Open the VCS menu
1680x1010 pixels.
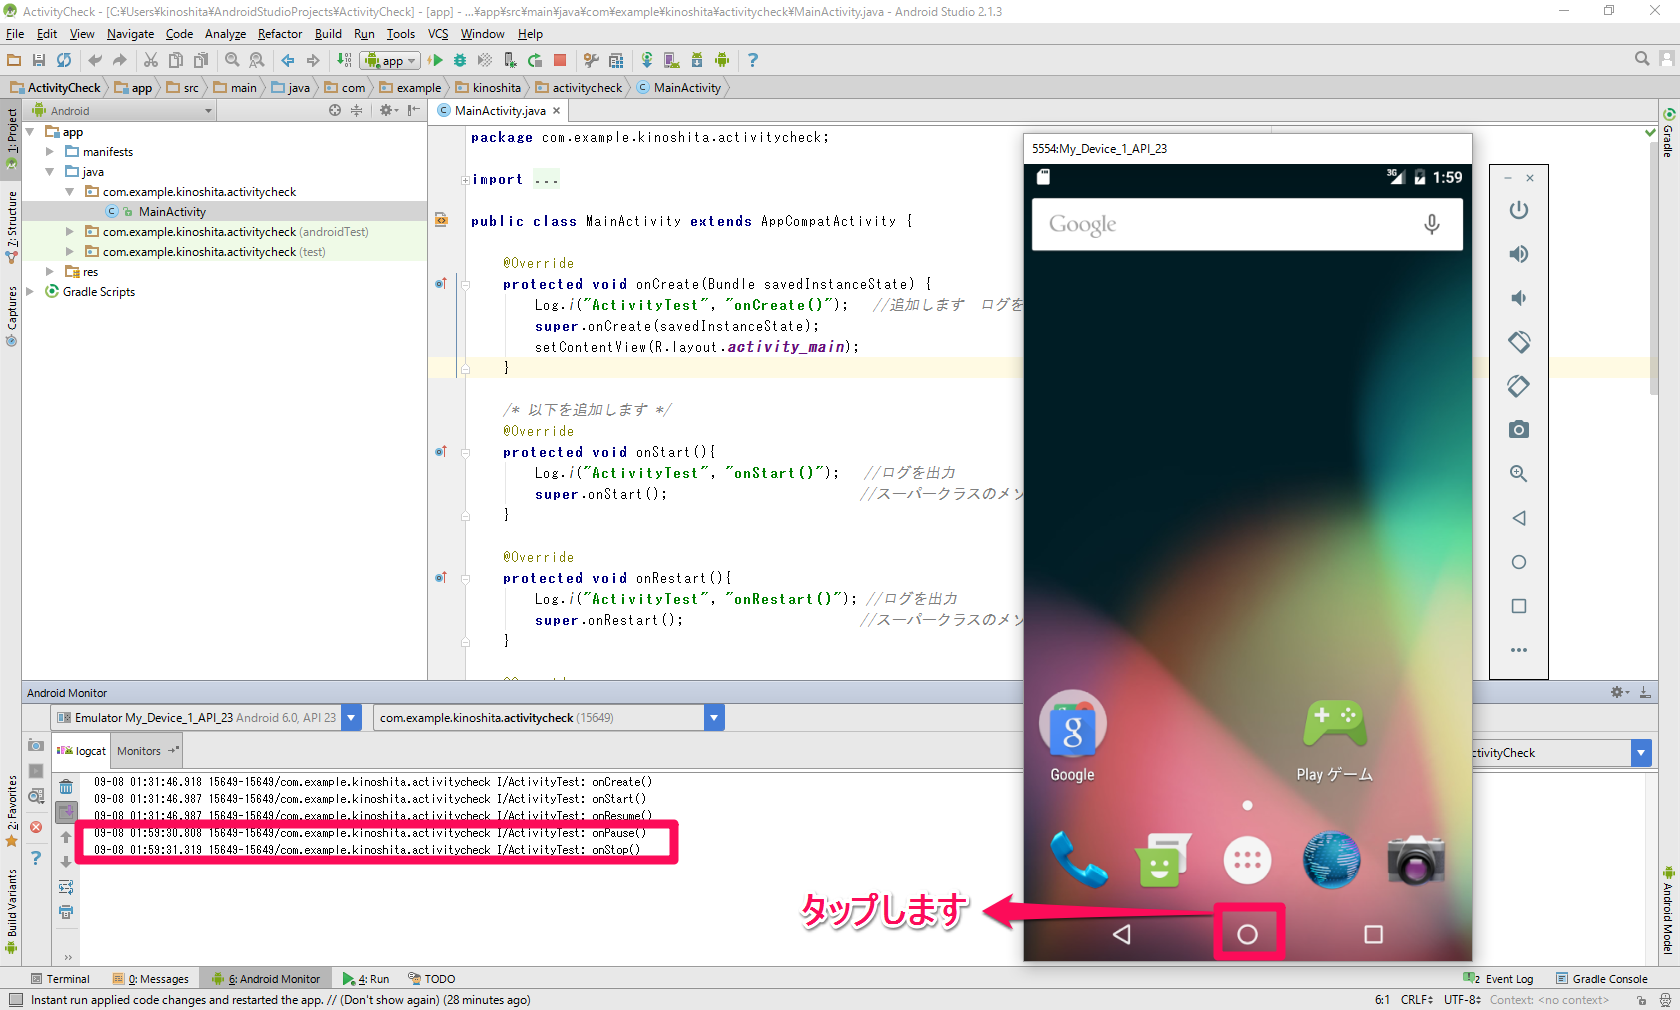[x=438, y=34]
